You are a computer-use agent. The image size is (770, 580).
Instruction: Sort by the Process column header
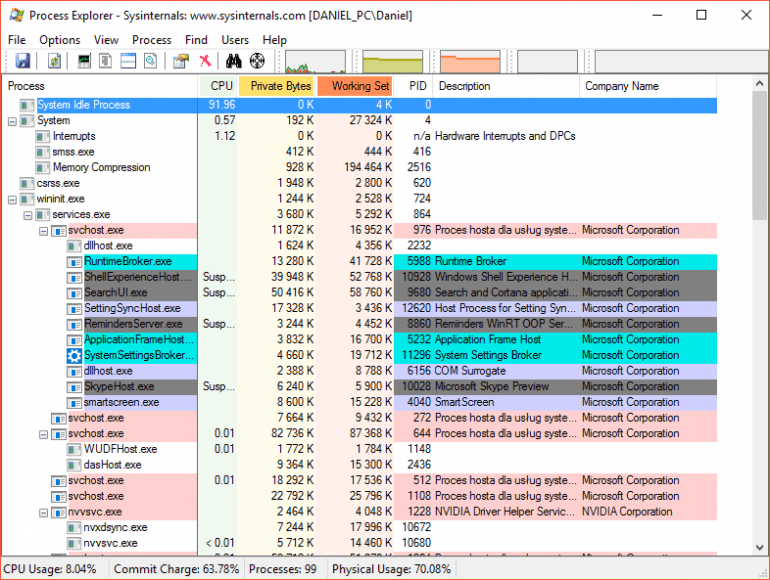tap(100, 86)
